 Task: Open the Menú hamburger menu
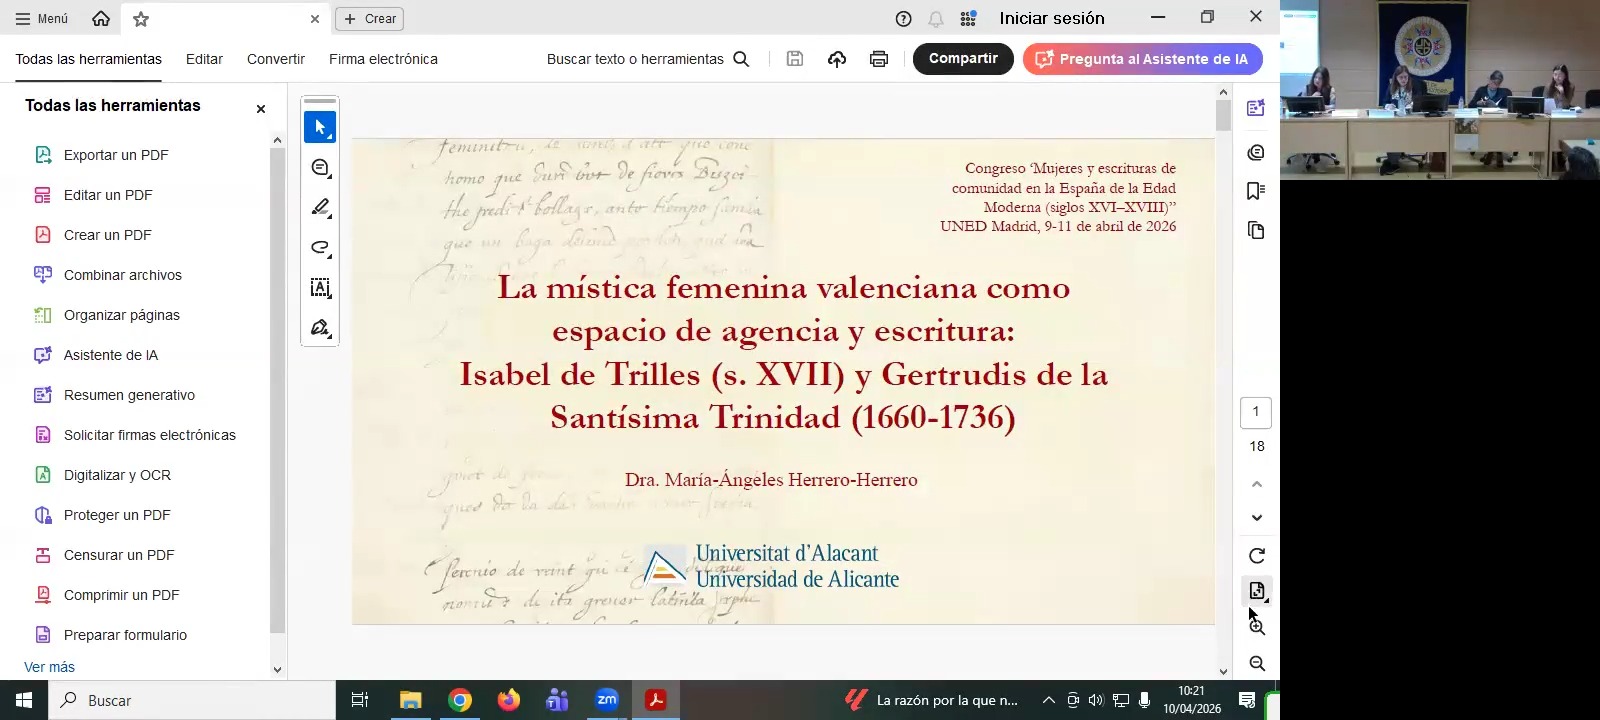(41, 18)
